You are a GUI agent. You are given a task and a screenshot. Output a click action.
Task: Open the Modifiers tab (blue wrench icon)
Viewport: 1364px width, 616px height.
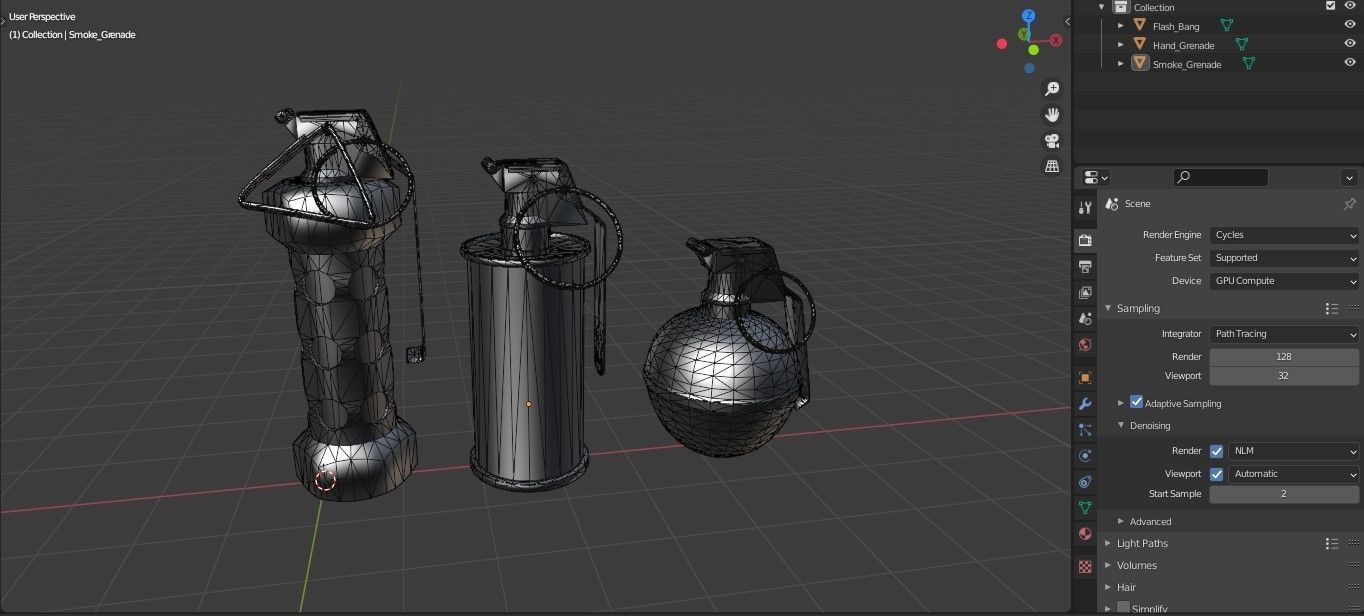pyautogui.click(x=1085, y=404)
